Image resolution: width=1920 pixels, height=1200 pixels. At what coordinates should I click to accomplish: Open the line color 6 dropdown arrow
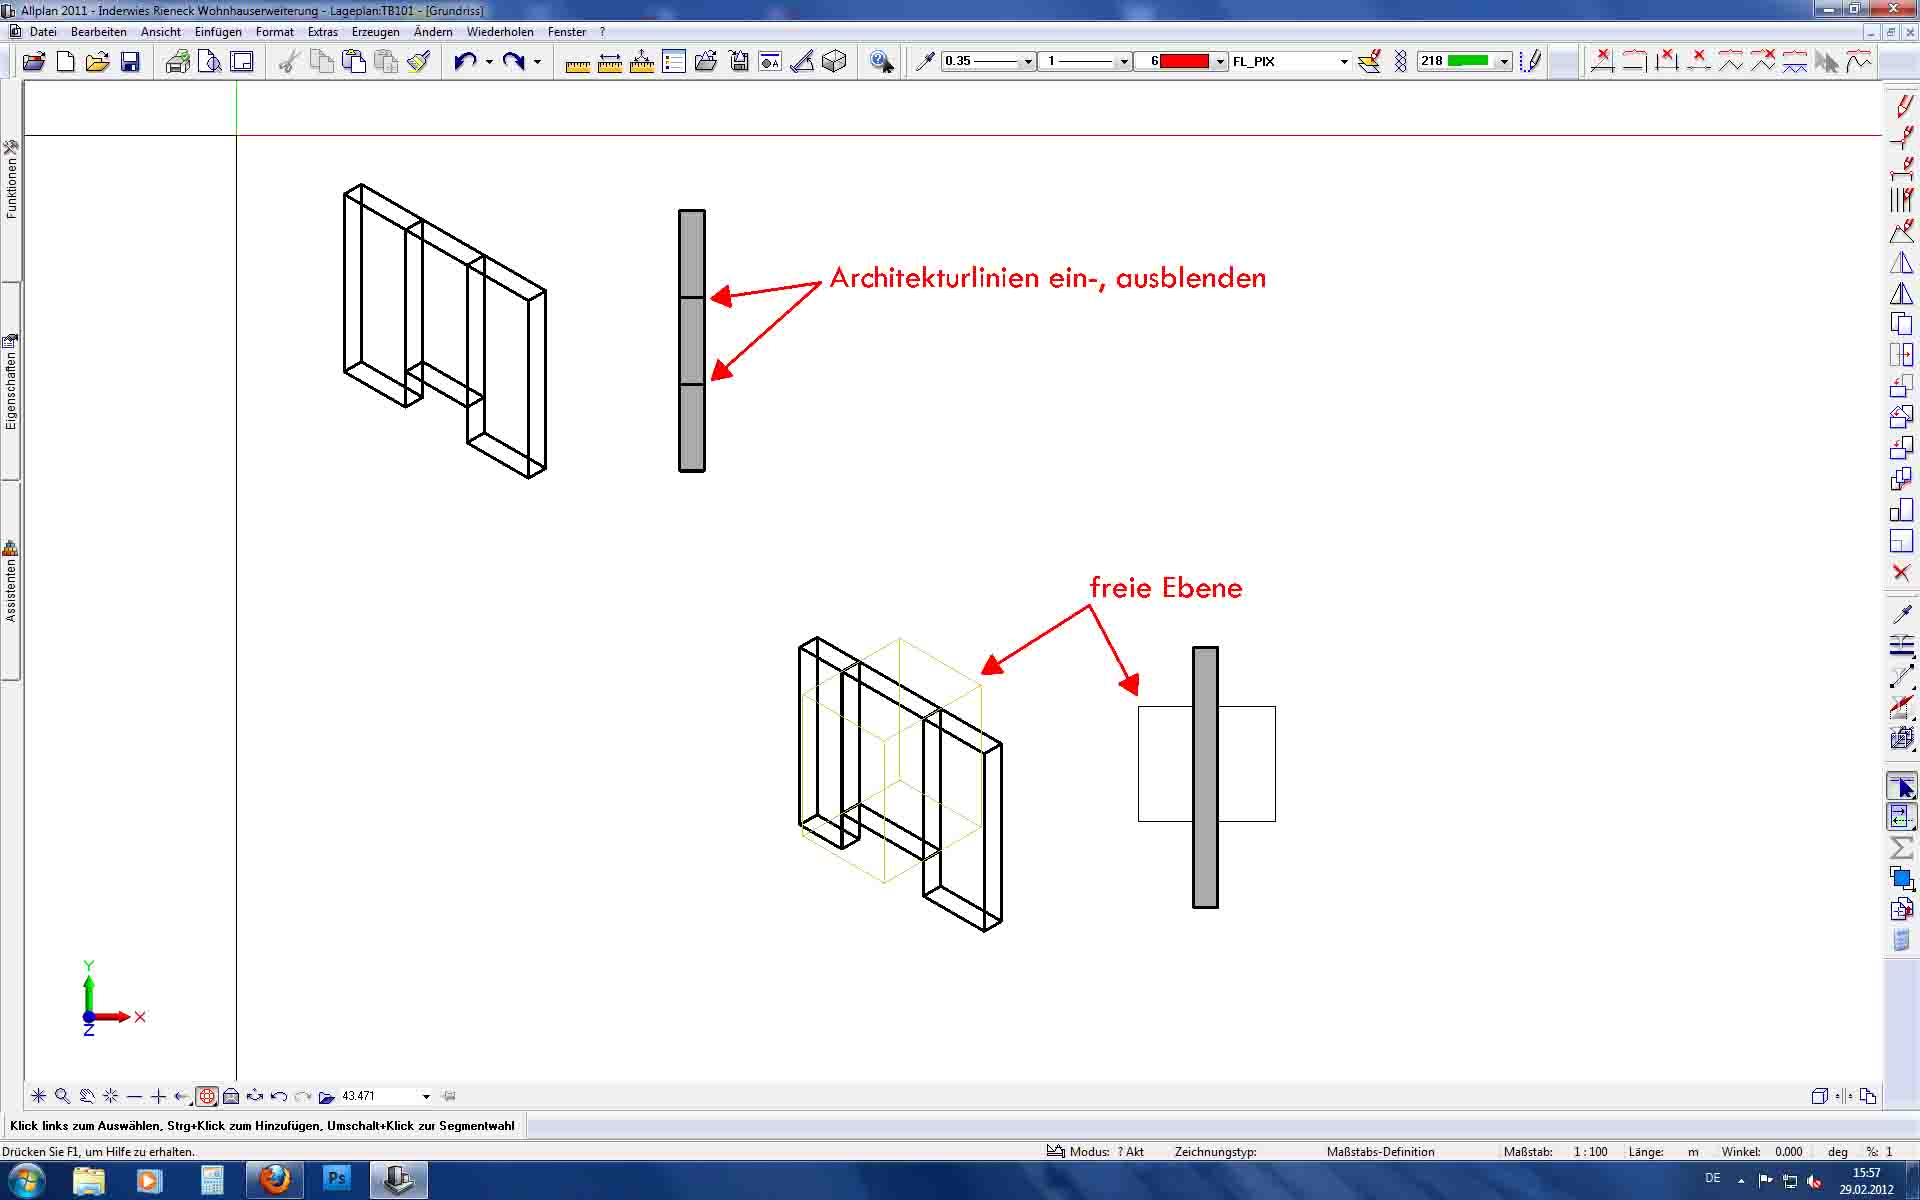click(x=1220, y=62)
